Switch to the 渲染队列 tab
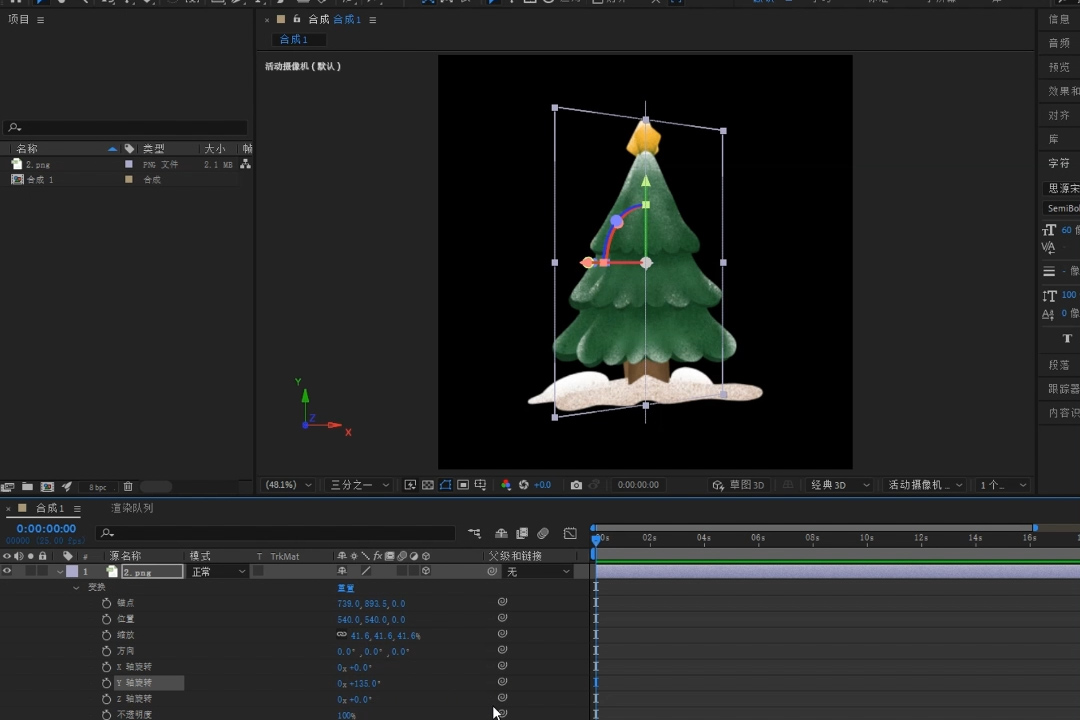The width and height of the screenshot is (1080, 720). pos(132,509)
